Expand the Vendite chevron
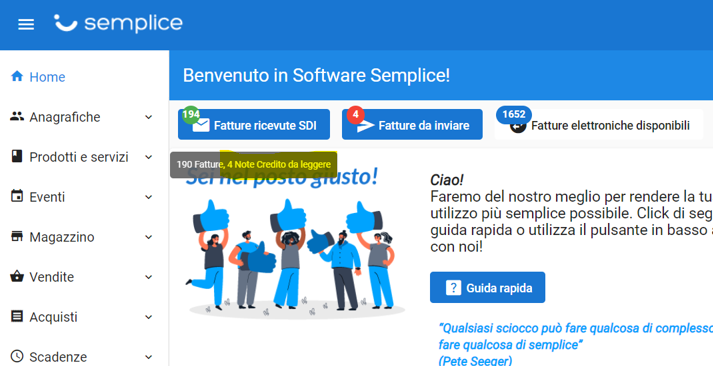713x366 pixels. tap(149, 277)
